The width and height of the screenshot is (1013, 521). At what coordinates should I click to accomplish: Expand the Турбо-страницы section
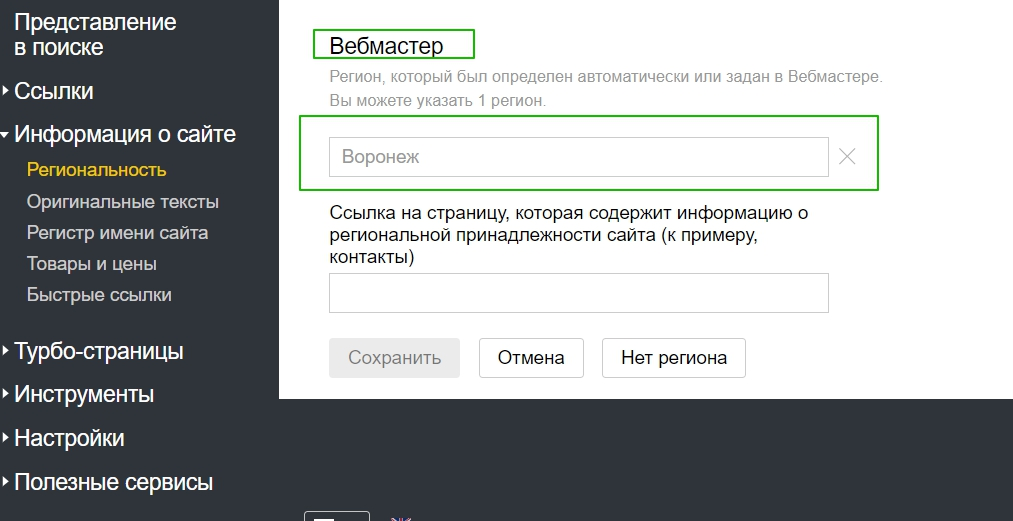point(99,351)
